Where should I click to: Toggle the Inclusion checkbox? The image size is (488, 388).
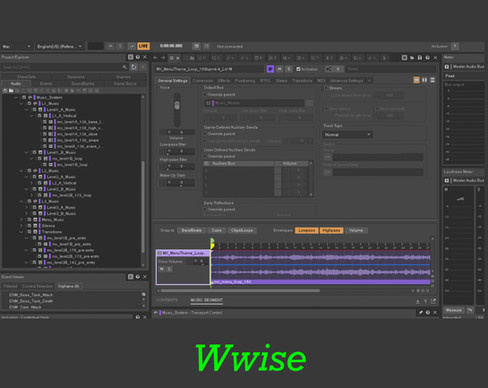[x=298, y=69]
